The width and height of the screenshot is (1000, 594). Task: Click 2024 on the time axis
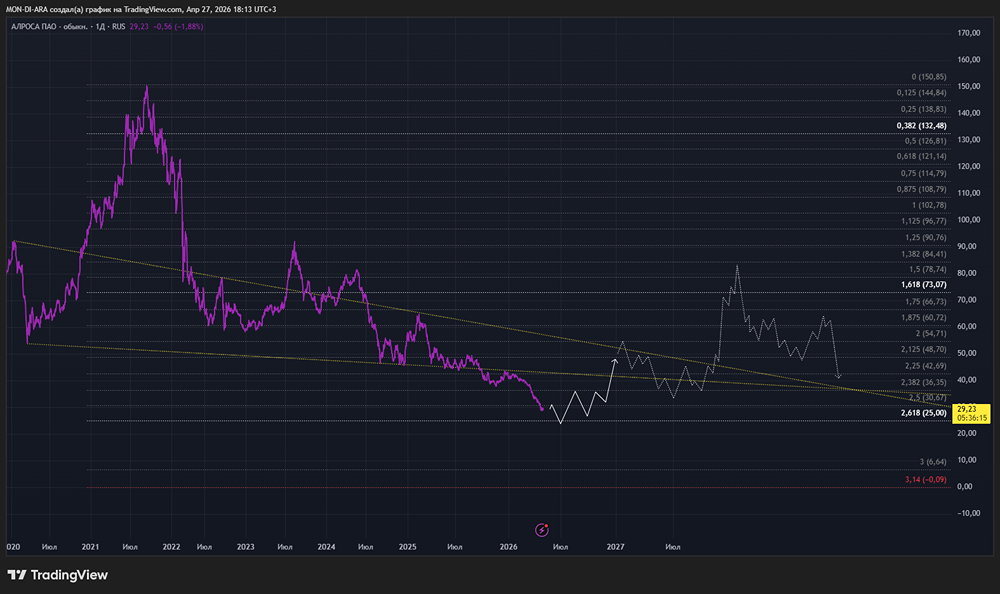(326, 547)
